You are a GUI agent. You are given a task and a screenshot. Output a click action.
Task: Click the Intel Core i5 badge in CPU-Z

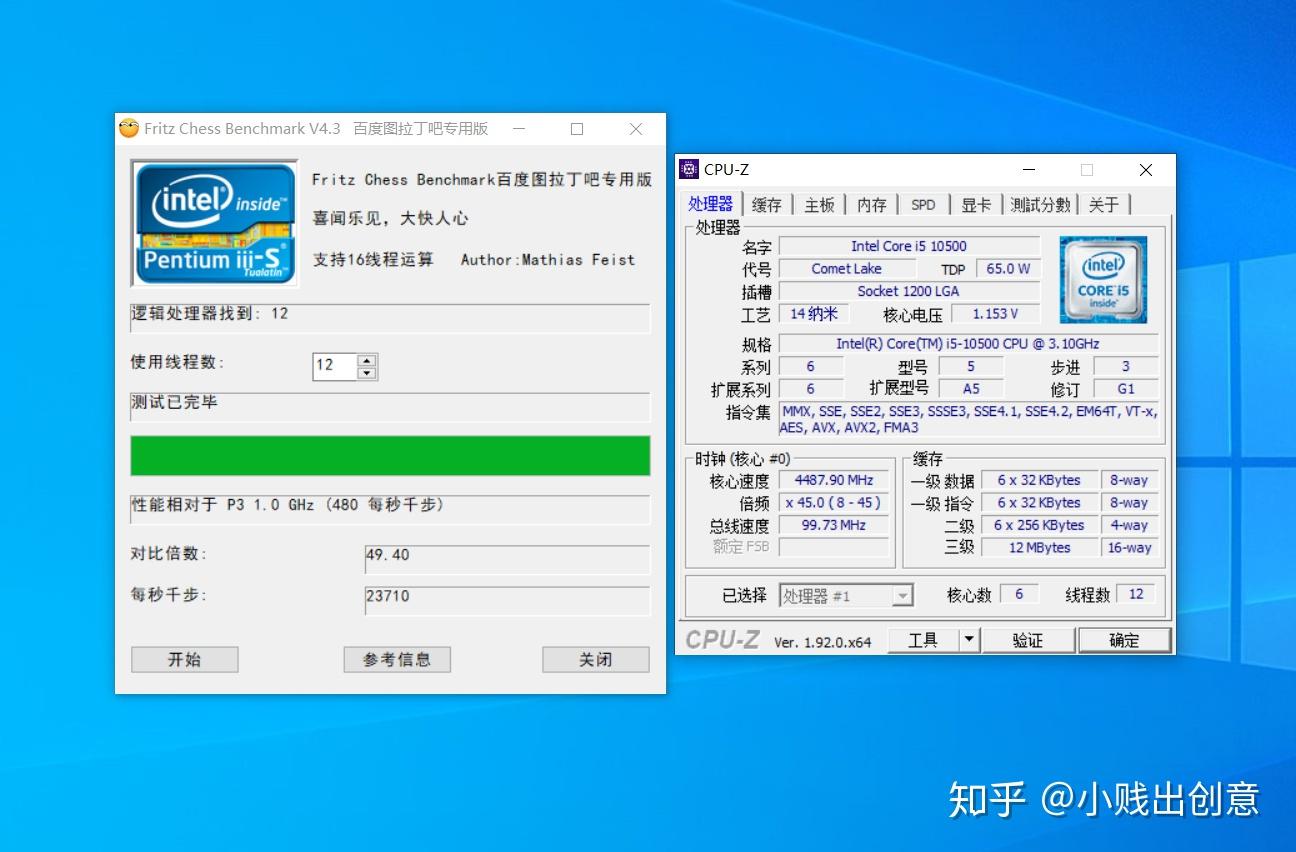[x=1103, y=279]
